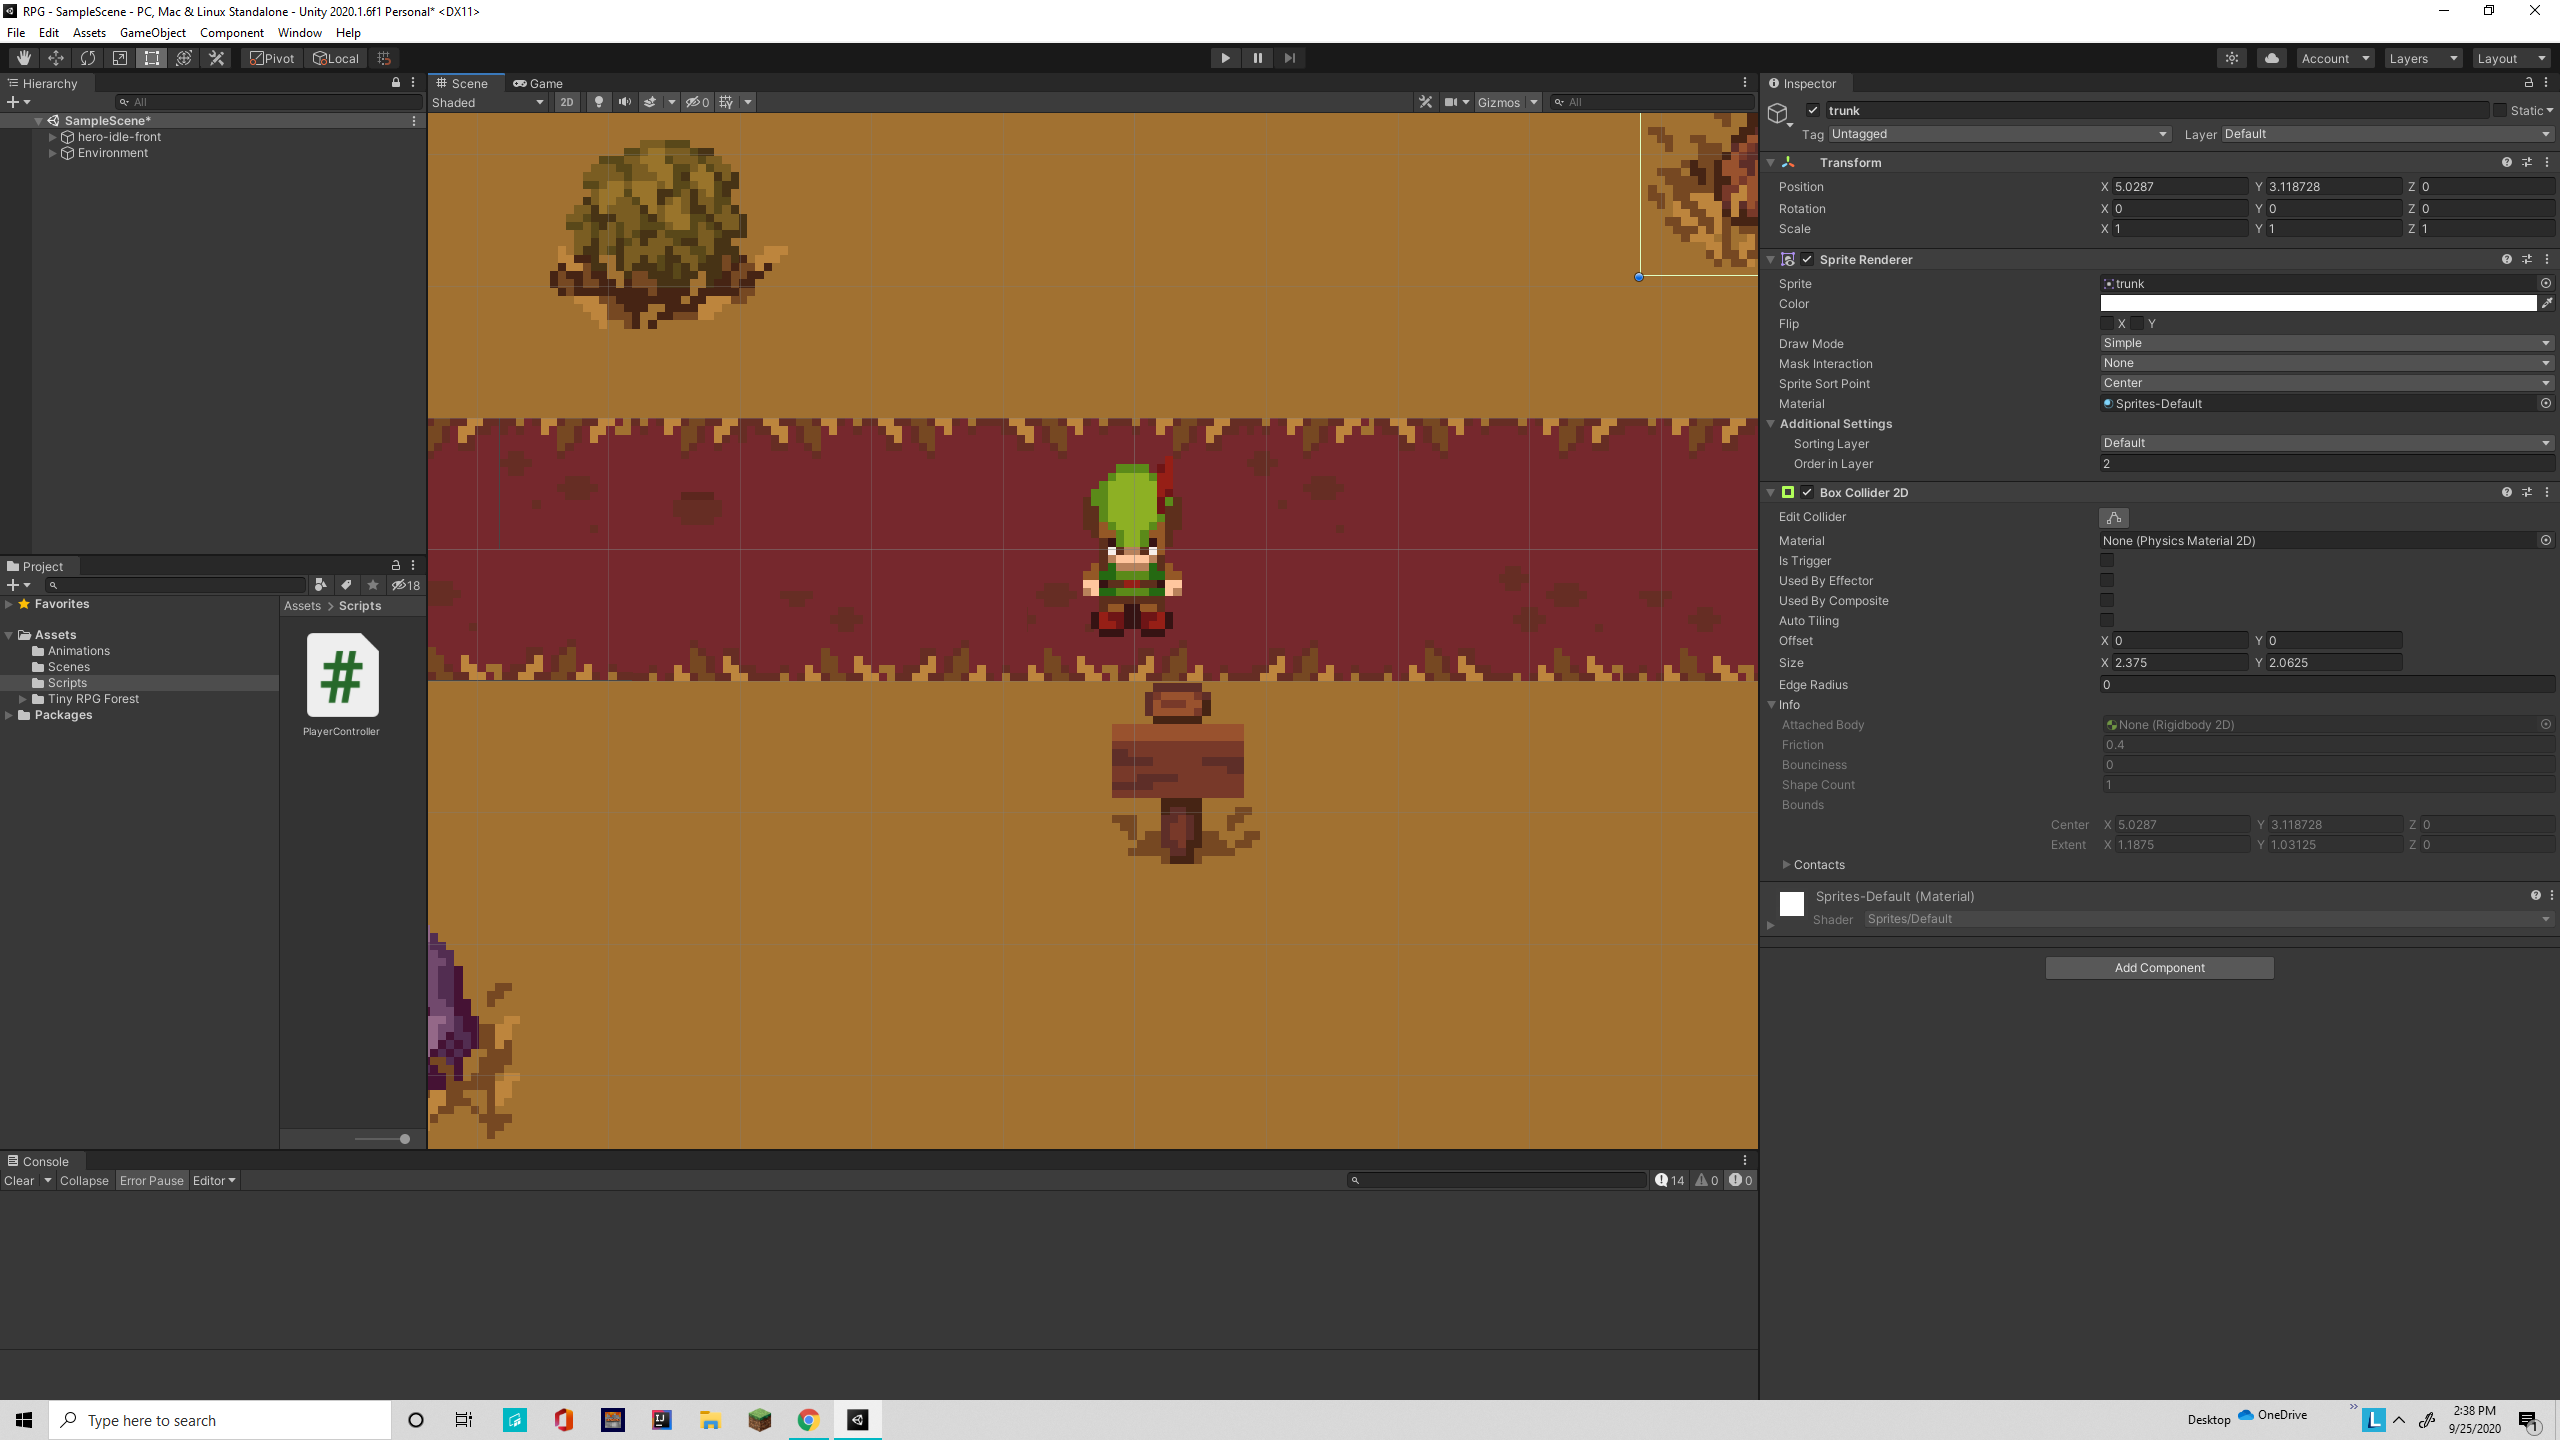
Task: Open scene component tools icon
Action: pos(1426,102)
